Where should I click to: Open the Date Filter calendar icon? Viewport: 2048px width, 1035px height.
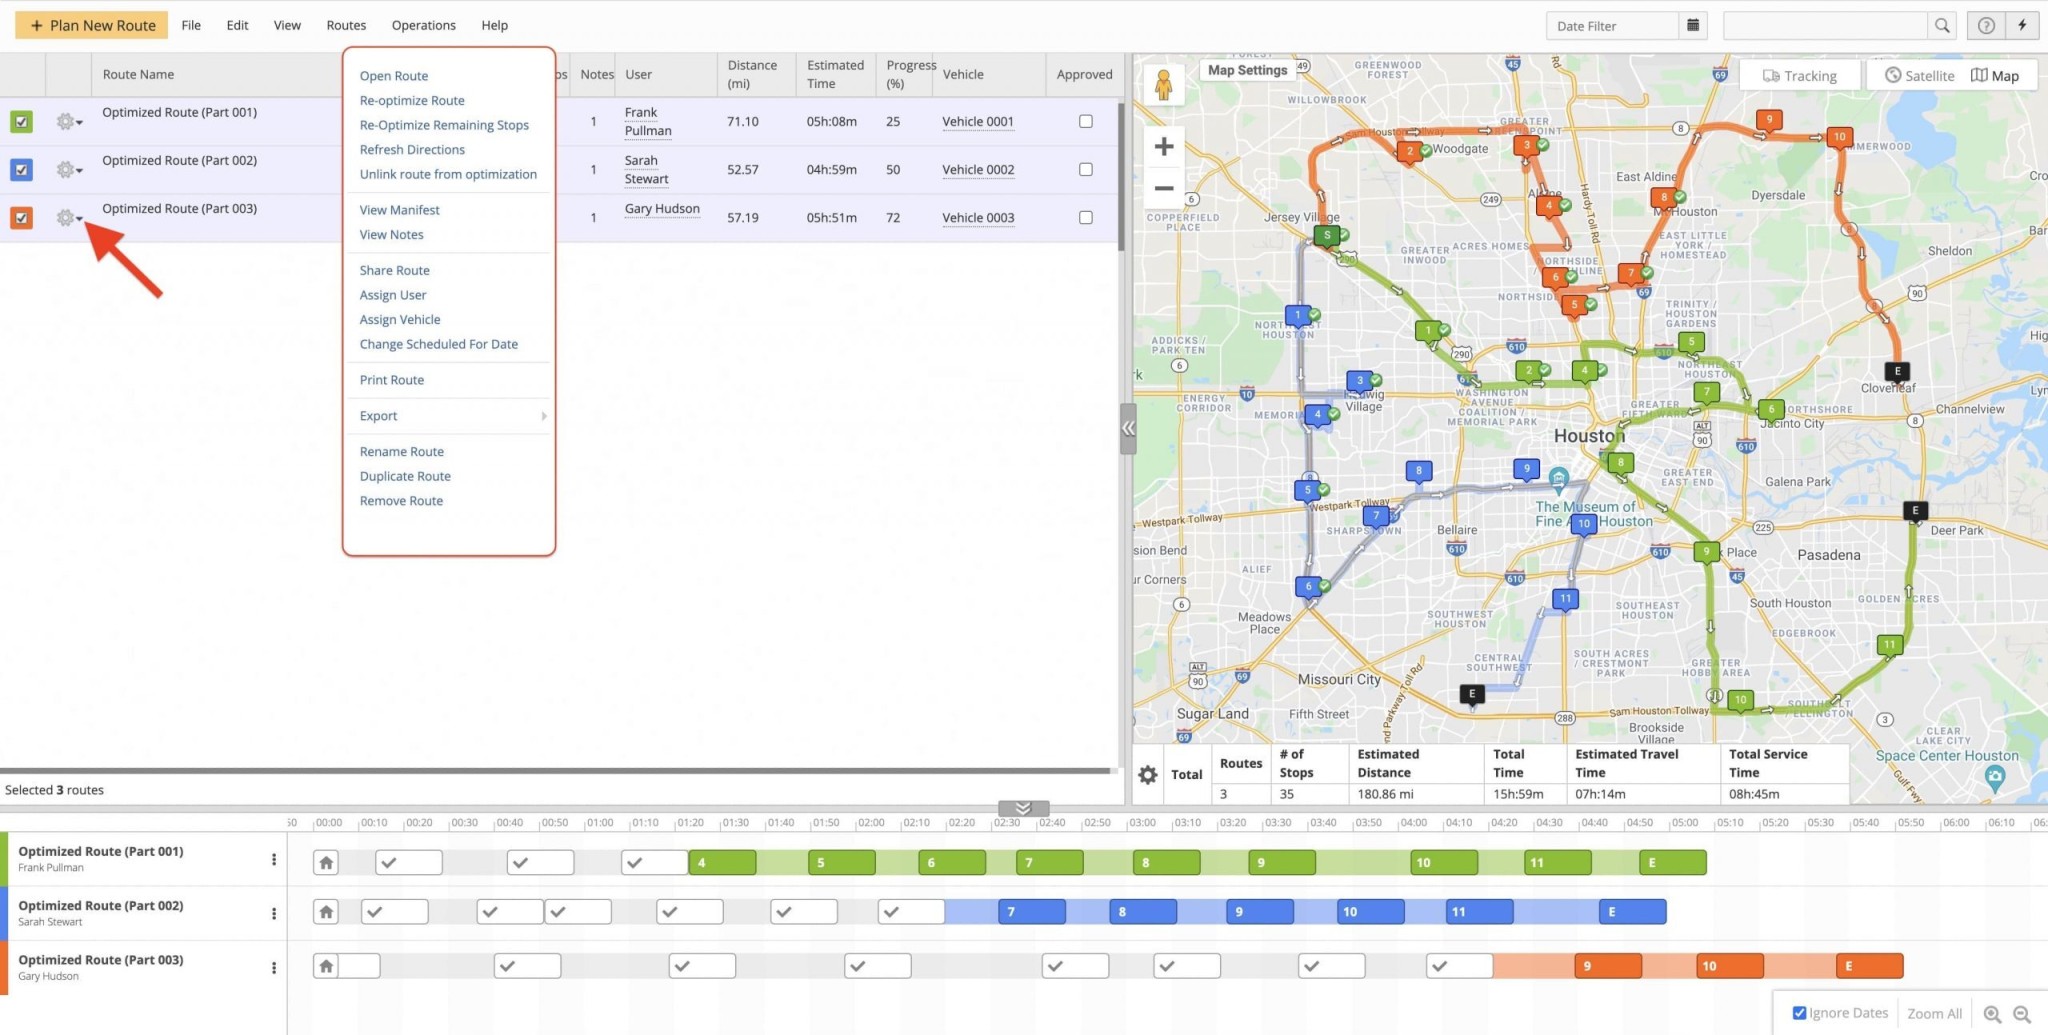(1692, 25)
